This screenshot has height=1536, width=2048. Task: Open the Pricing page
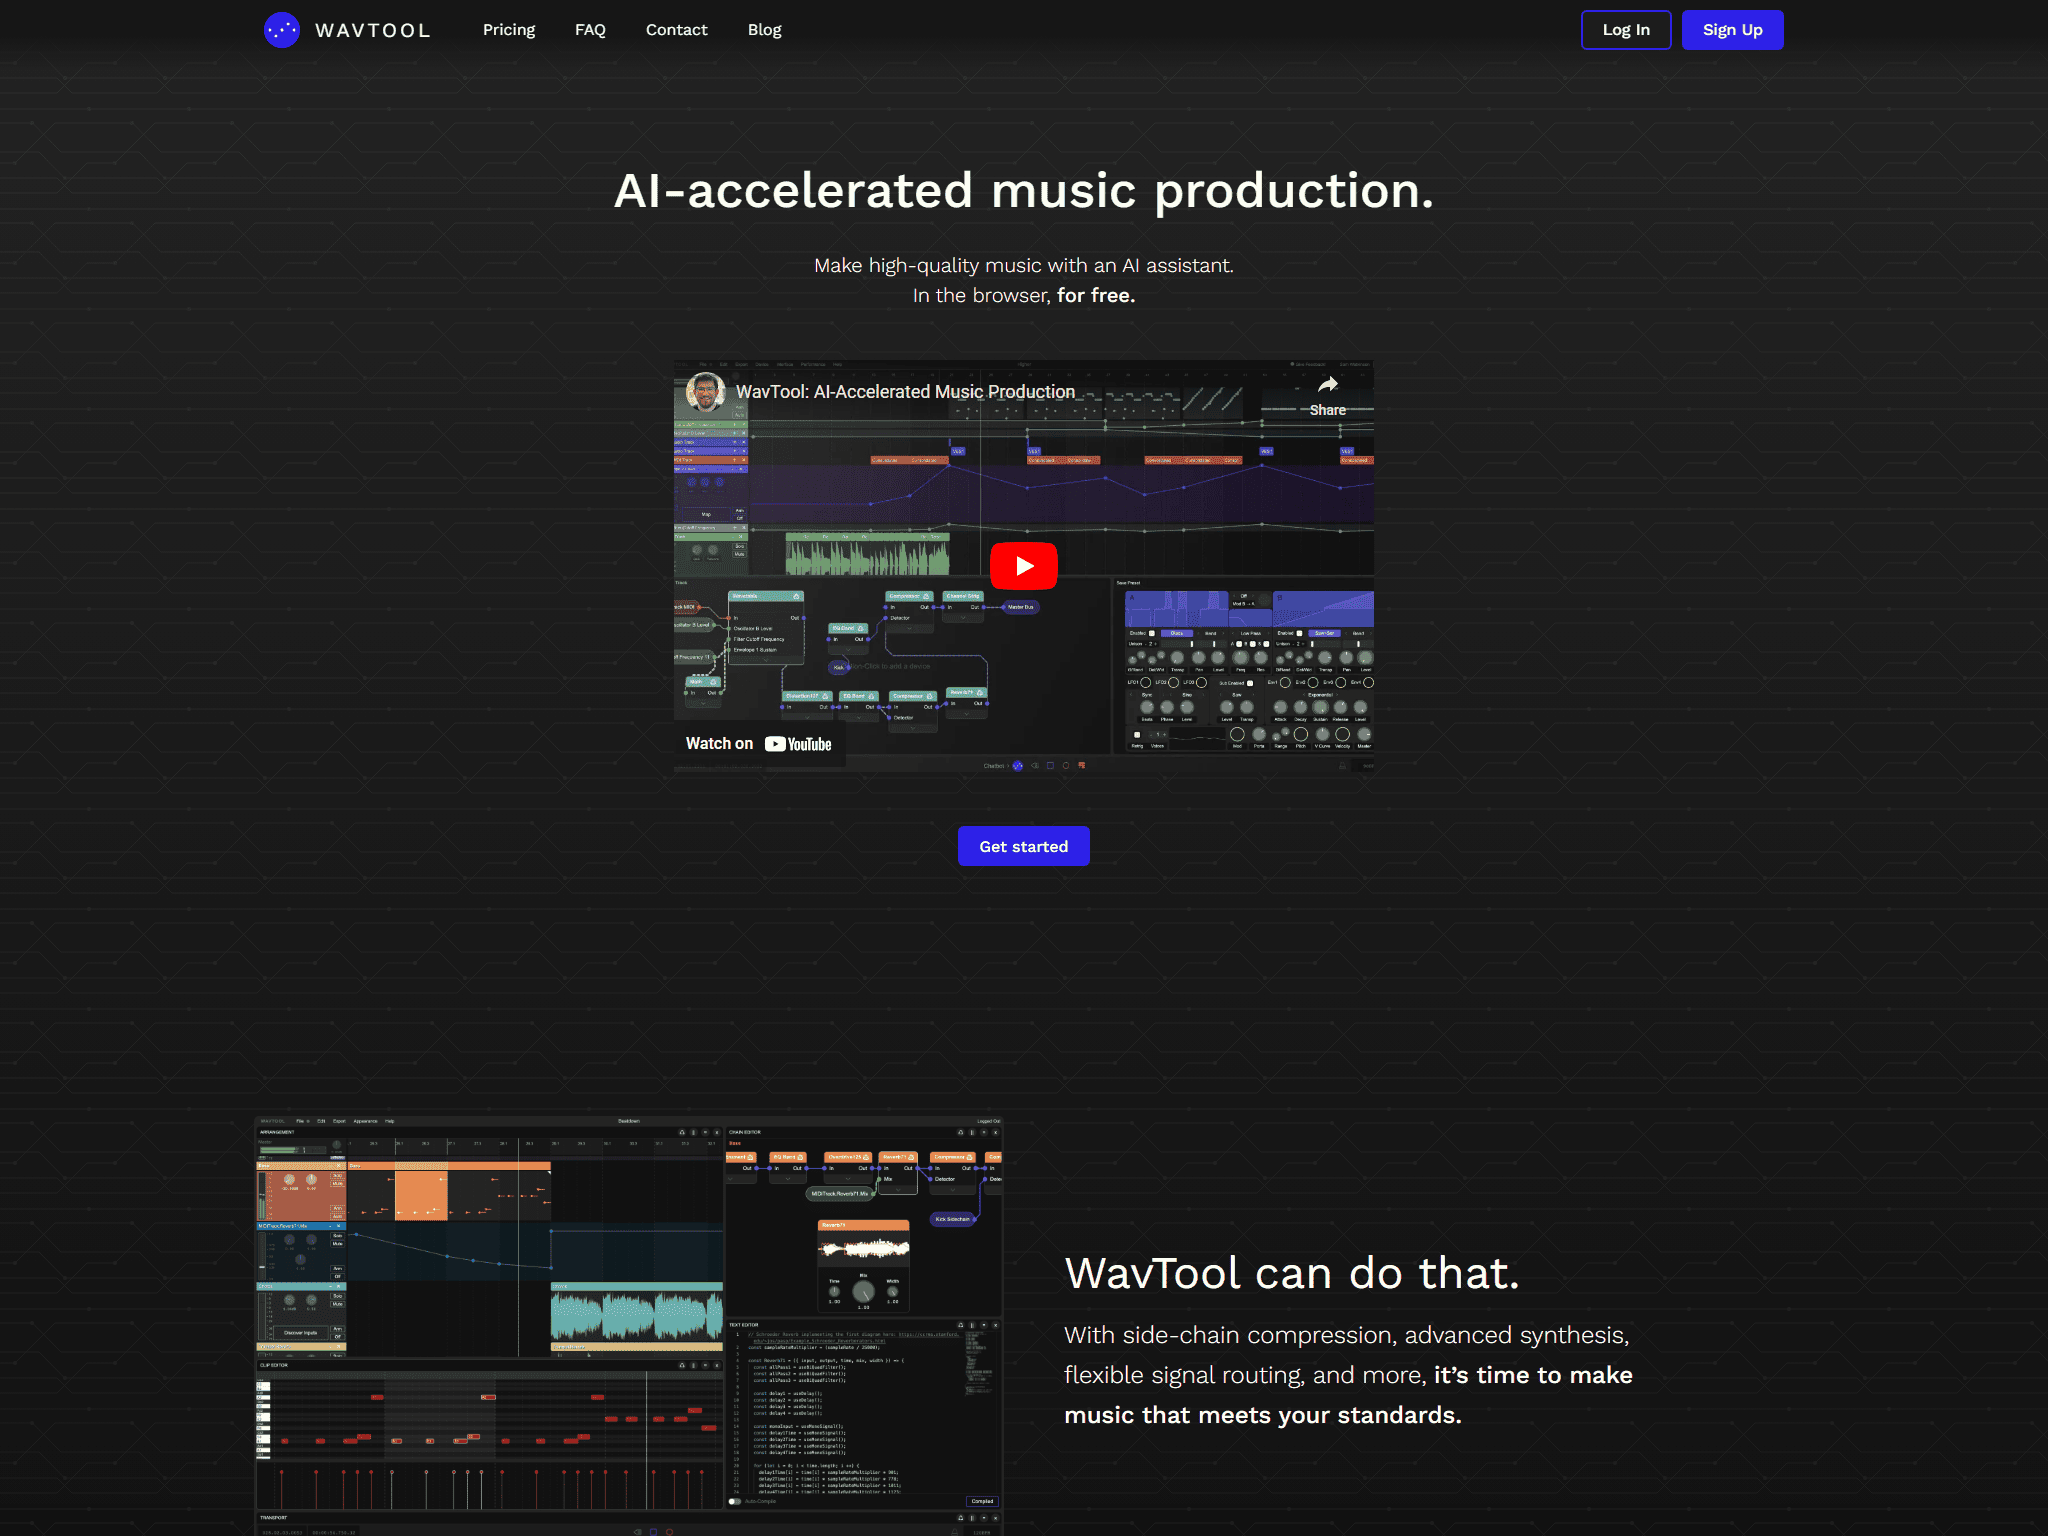coord(509,30)
